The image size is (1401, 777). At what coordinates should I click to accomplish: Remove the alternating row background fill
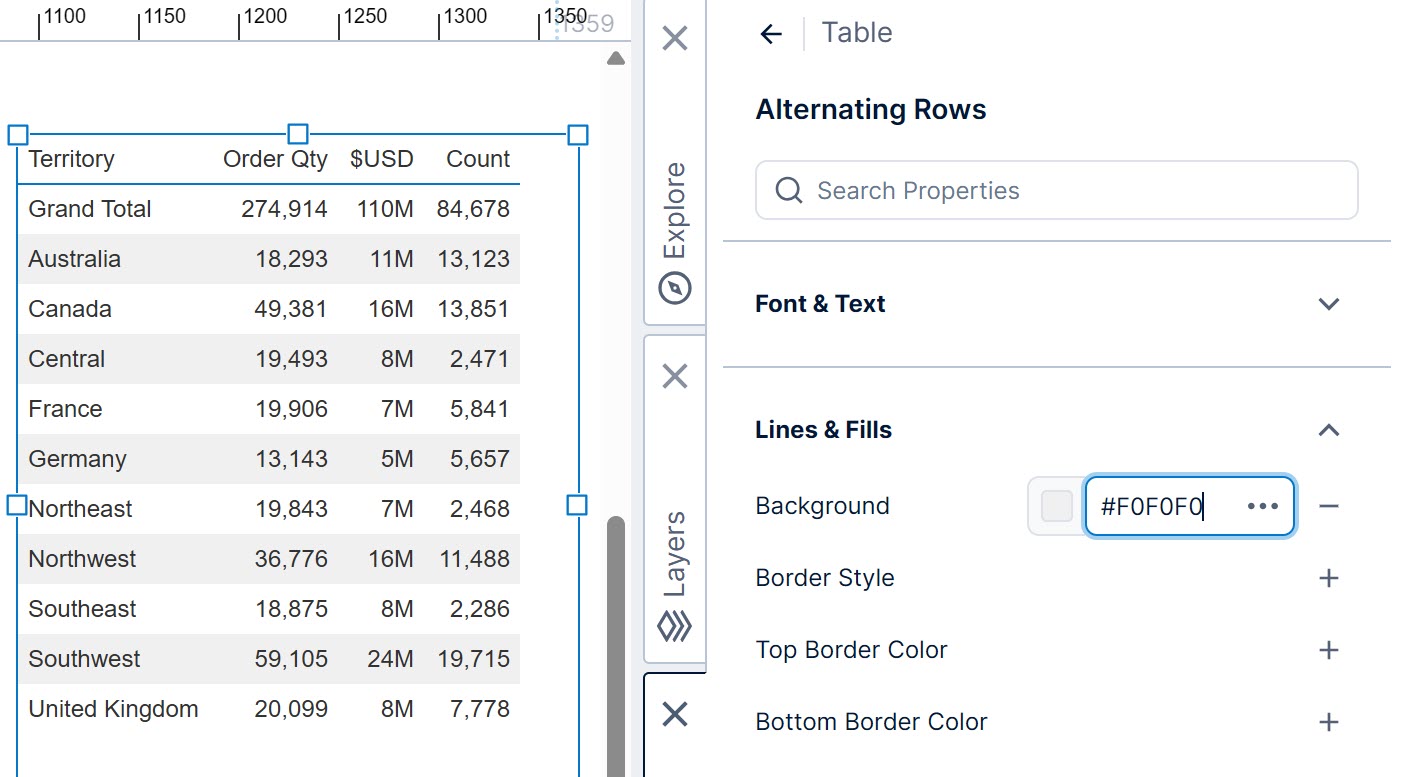click(x=1329, y=506)
